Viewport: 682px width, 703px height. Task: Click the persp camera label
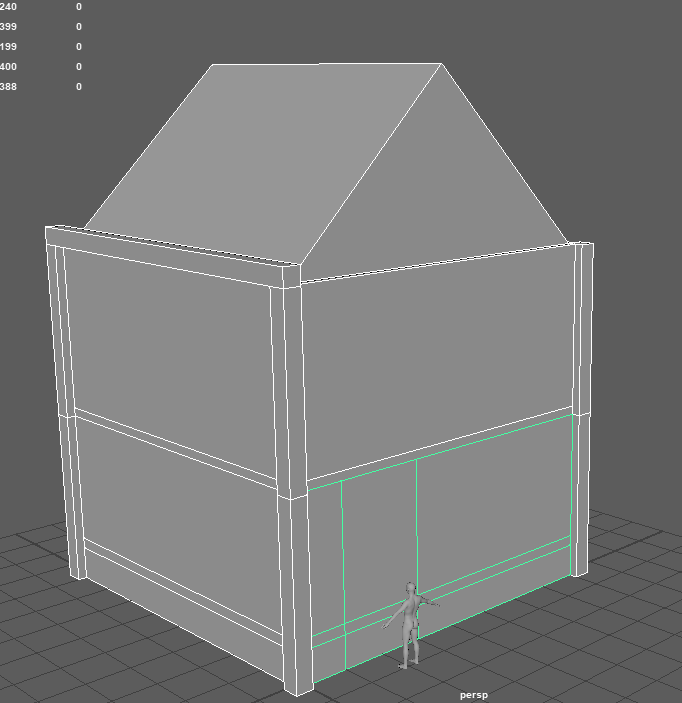pyautogui.click(x=473, y=695)
